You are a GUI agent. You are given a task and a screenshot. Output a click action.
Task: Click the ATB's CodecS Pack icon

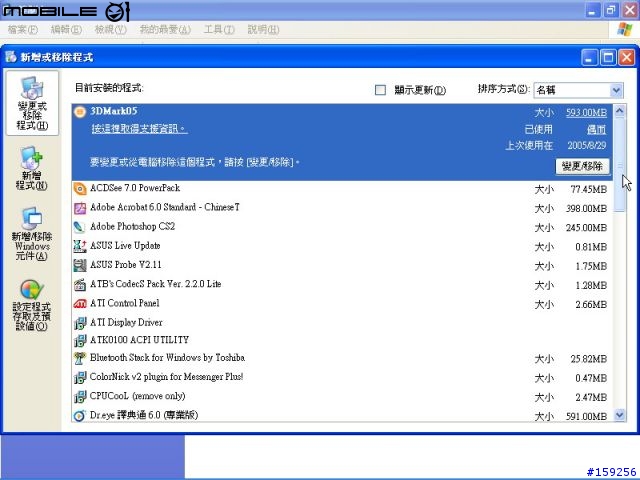pyautogui.click(x=80, y=284)
